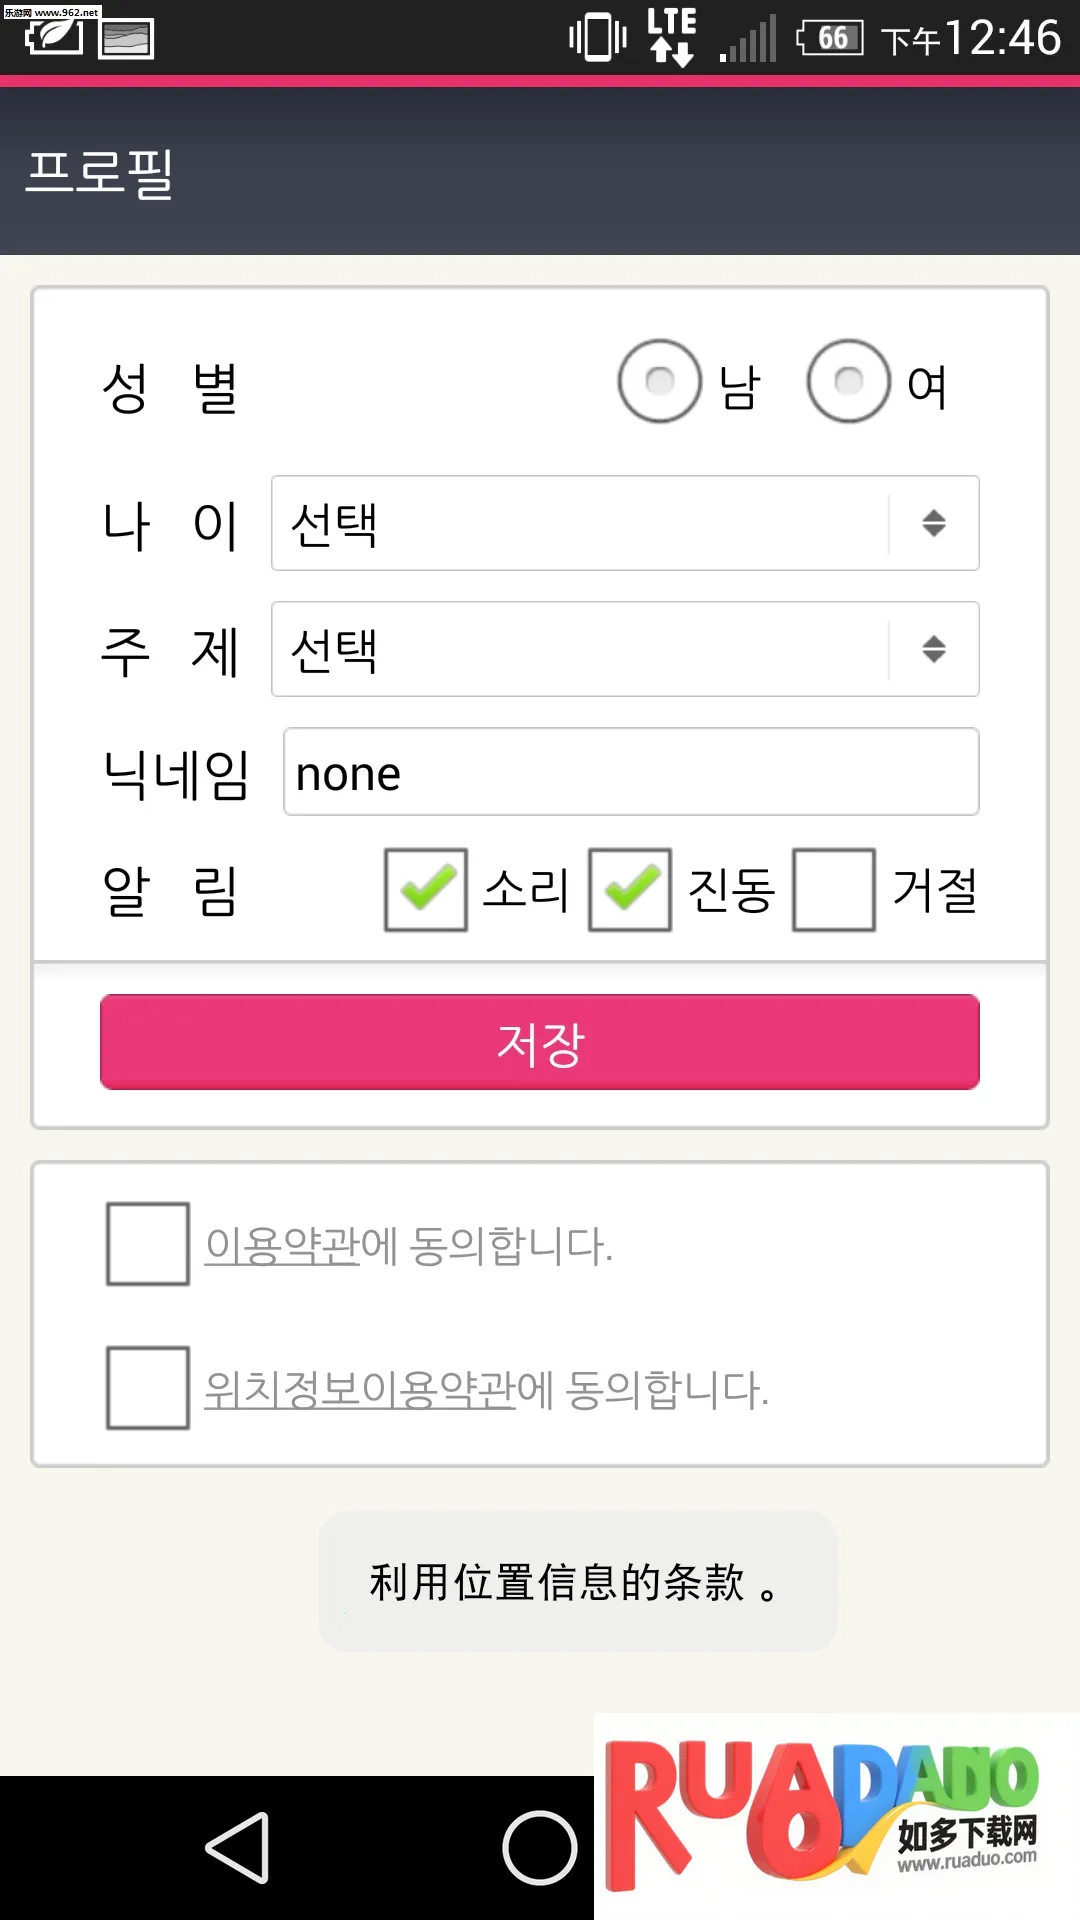The width and height of the screenshot is (1080, 1920).
Task: Tap the image notification icon in status bar
Action: point(126,39)
